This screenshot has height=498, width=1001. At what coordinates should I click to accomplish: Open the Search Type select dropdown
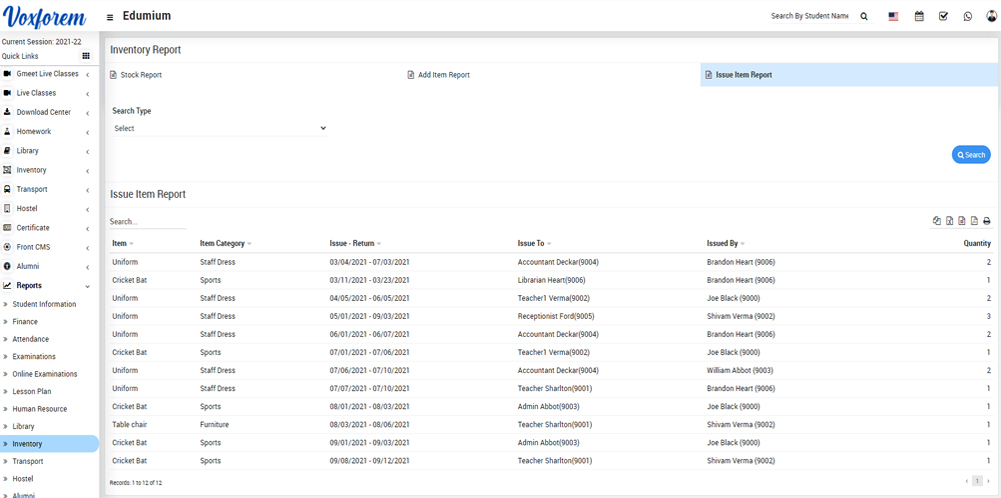point(219,128)
